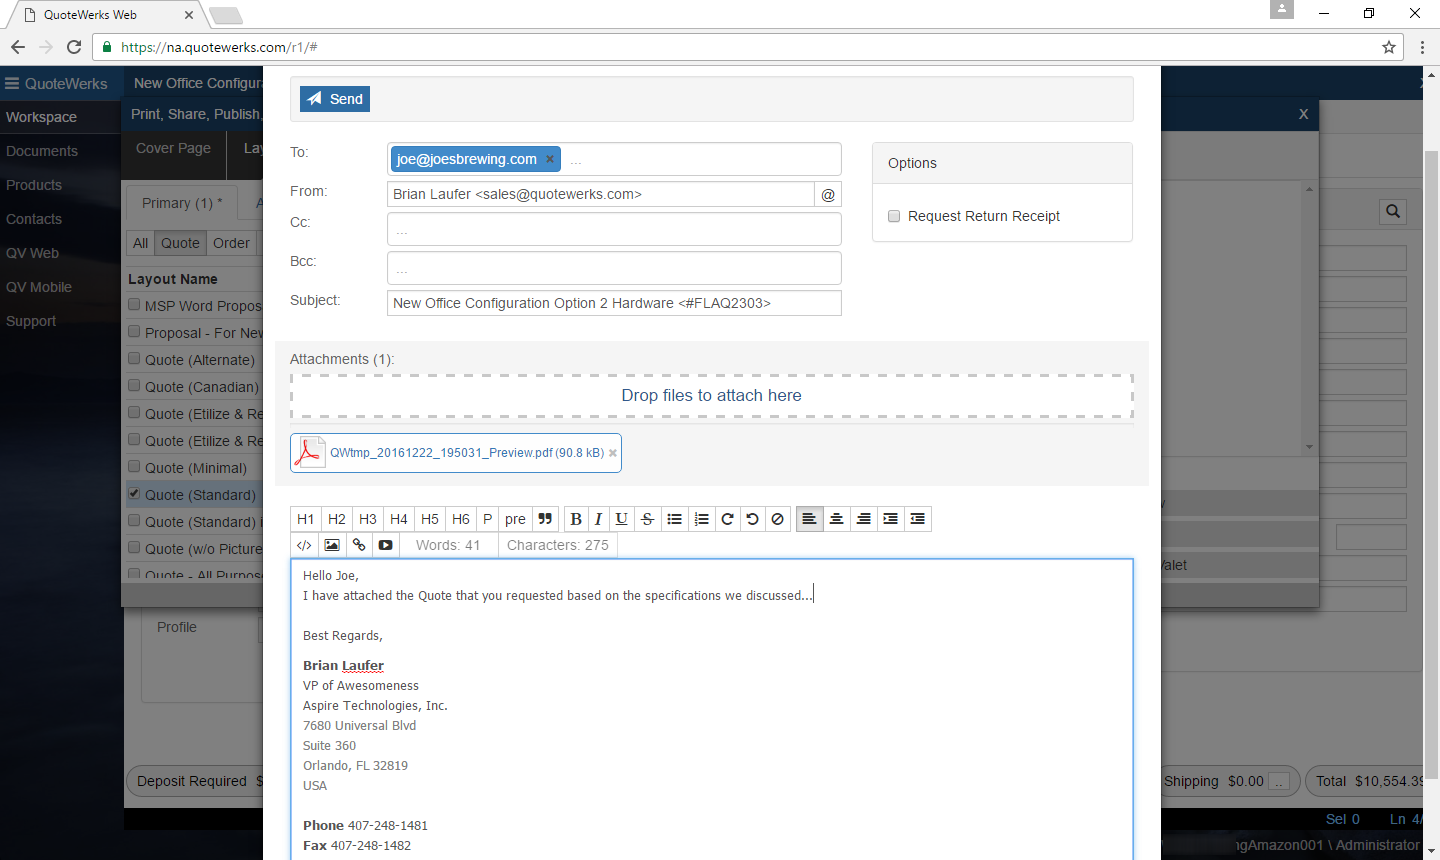The width and height of the screenshot is (1440, 860).
Task: Open QV Mobile in the sidebar
Action: tap(39, 287)
